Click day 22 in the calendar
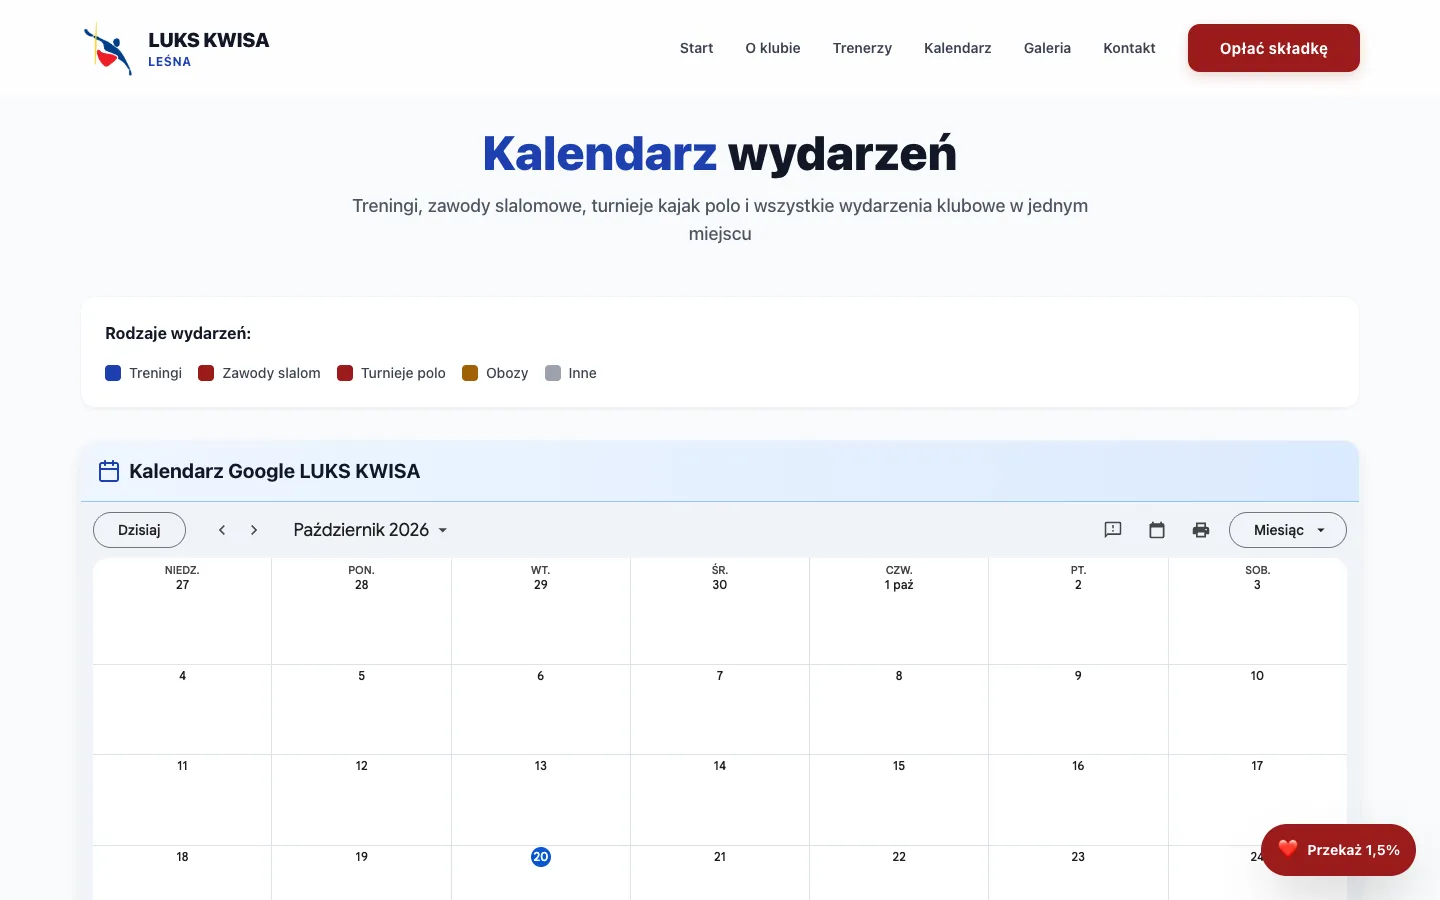Screen dimensions: 1440x900 pyautogui.click(x=899, y=857)
